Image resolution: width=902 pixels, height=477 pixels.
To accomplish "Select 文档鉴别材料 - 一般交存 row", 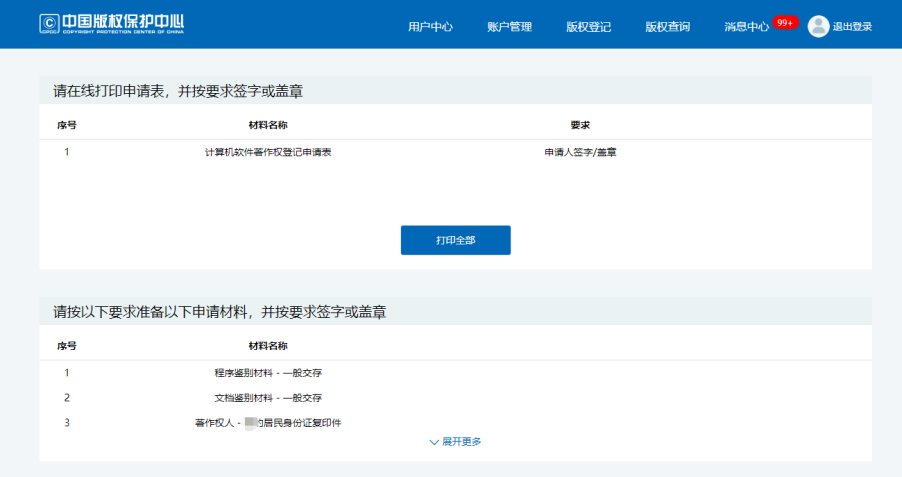I will pos(456,398).
